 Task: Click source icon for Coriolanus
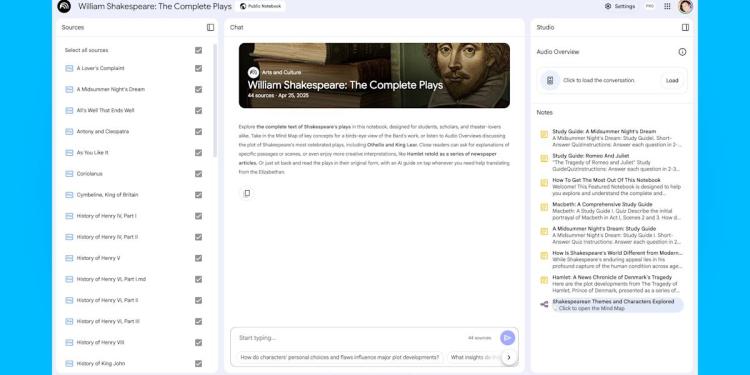pos(69,174)
